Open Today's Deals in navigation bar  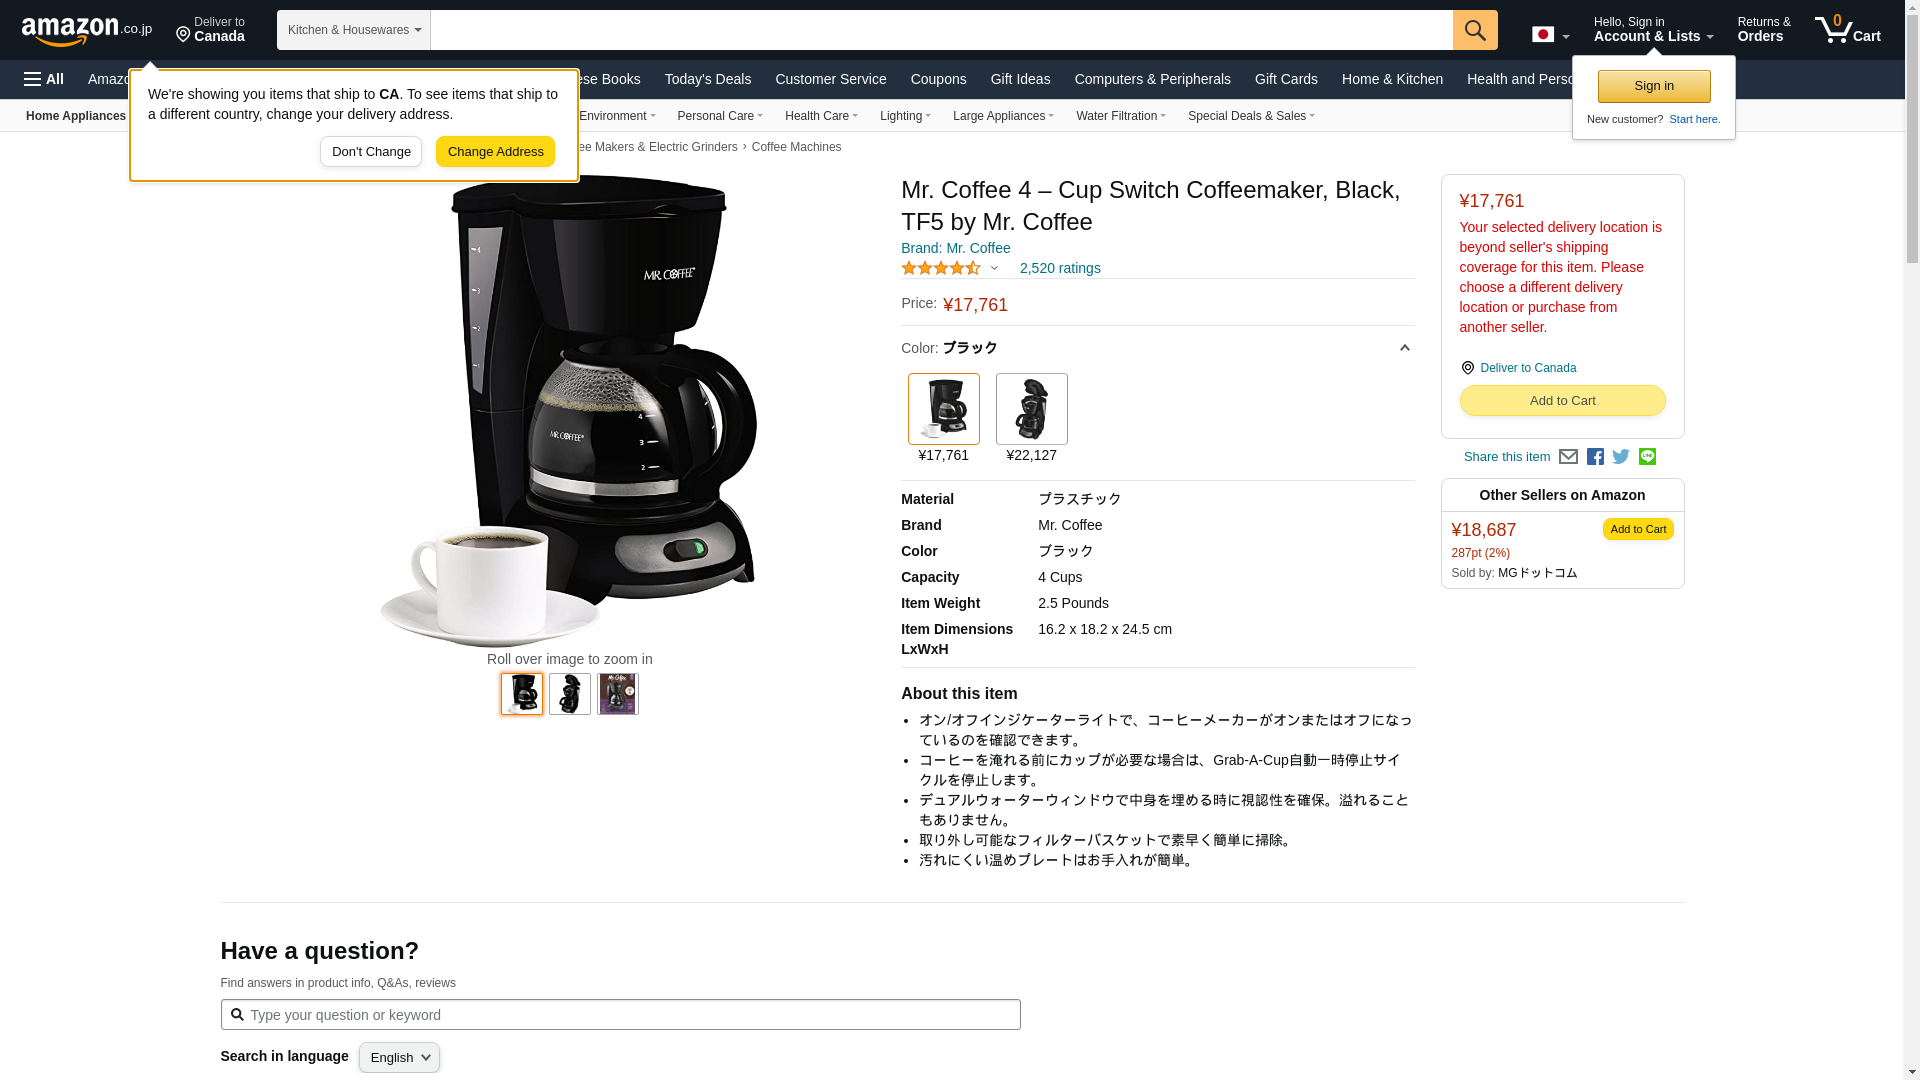coord(707,79)
